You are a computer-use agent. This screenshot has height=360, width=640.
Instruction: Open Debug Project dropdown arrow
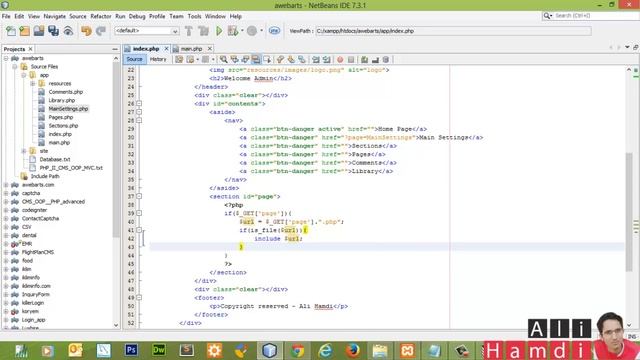(242, 31)
